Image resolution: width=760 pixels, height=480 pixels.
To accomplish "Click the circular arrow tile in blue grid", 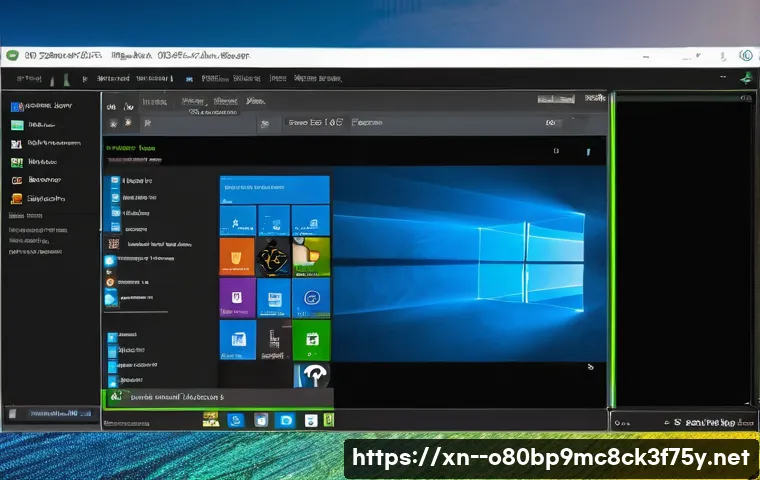I will (x=311, y=298).
